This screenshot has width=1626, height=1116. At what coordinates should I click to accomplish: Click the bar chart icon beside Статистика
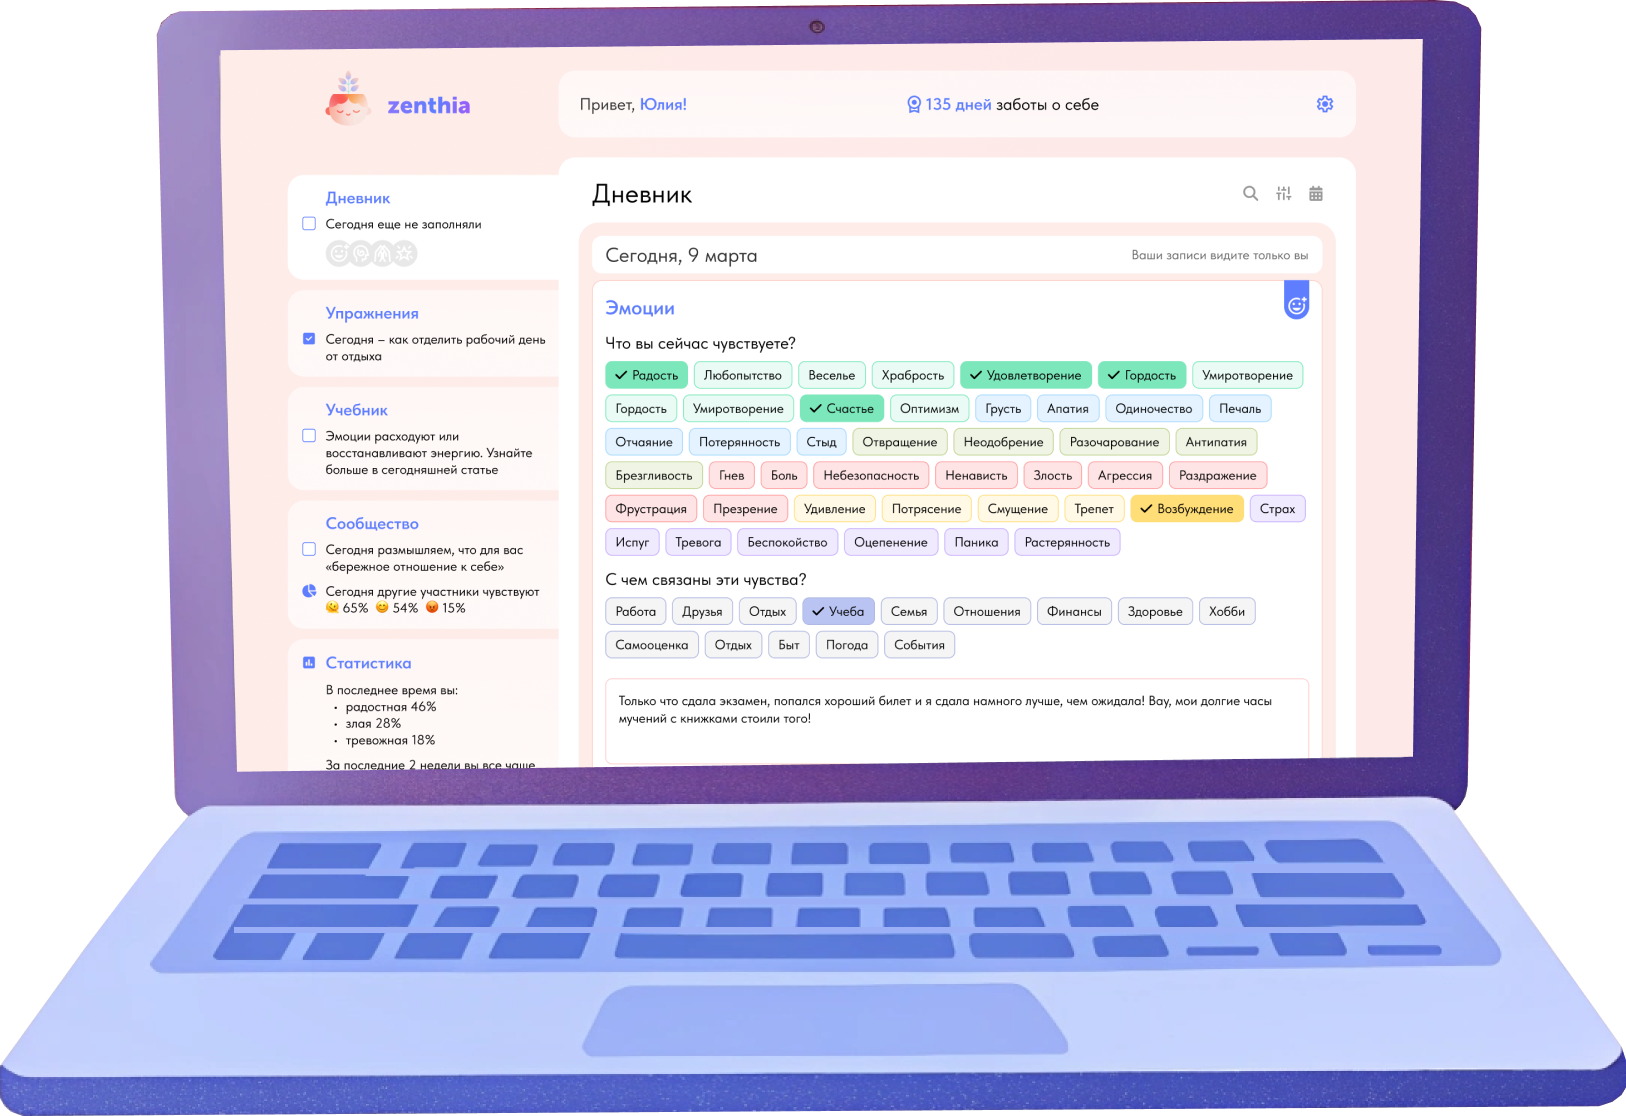pyautogui.click(x=309, y=663)
